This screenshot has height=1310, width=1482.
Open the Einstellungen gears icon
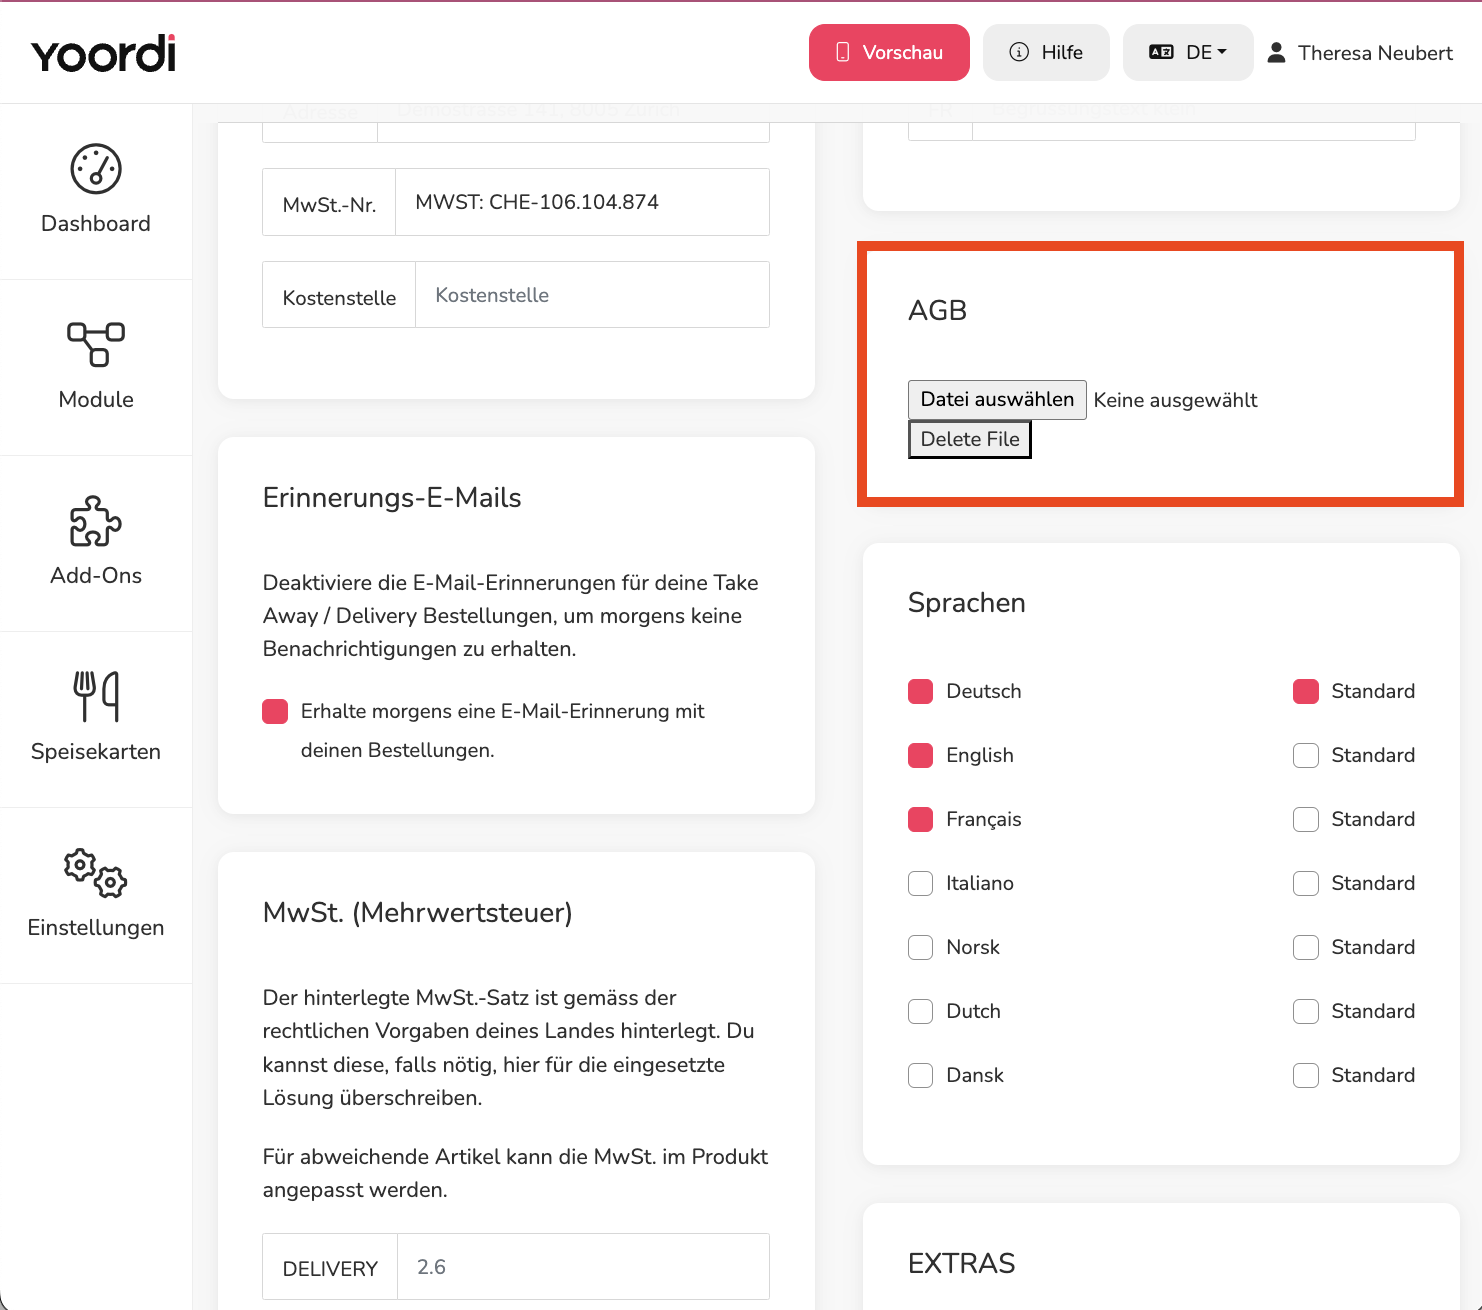point(96,873)
